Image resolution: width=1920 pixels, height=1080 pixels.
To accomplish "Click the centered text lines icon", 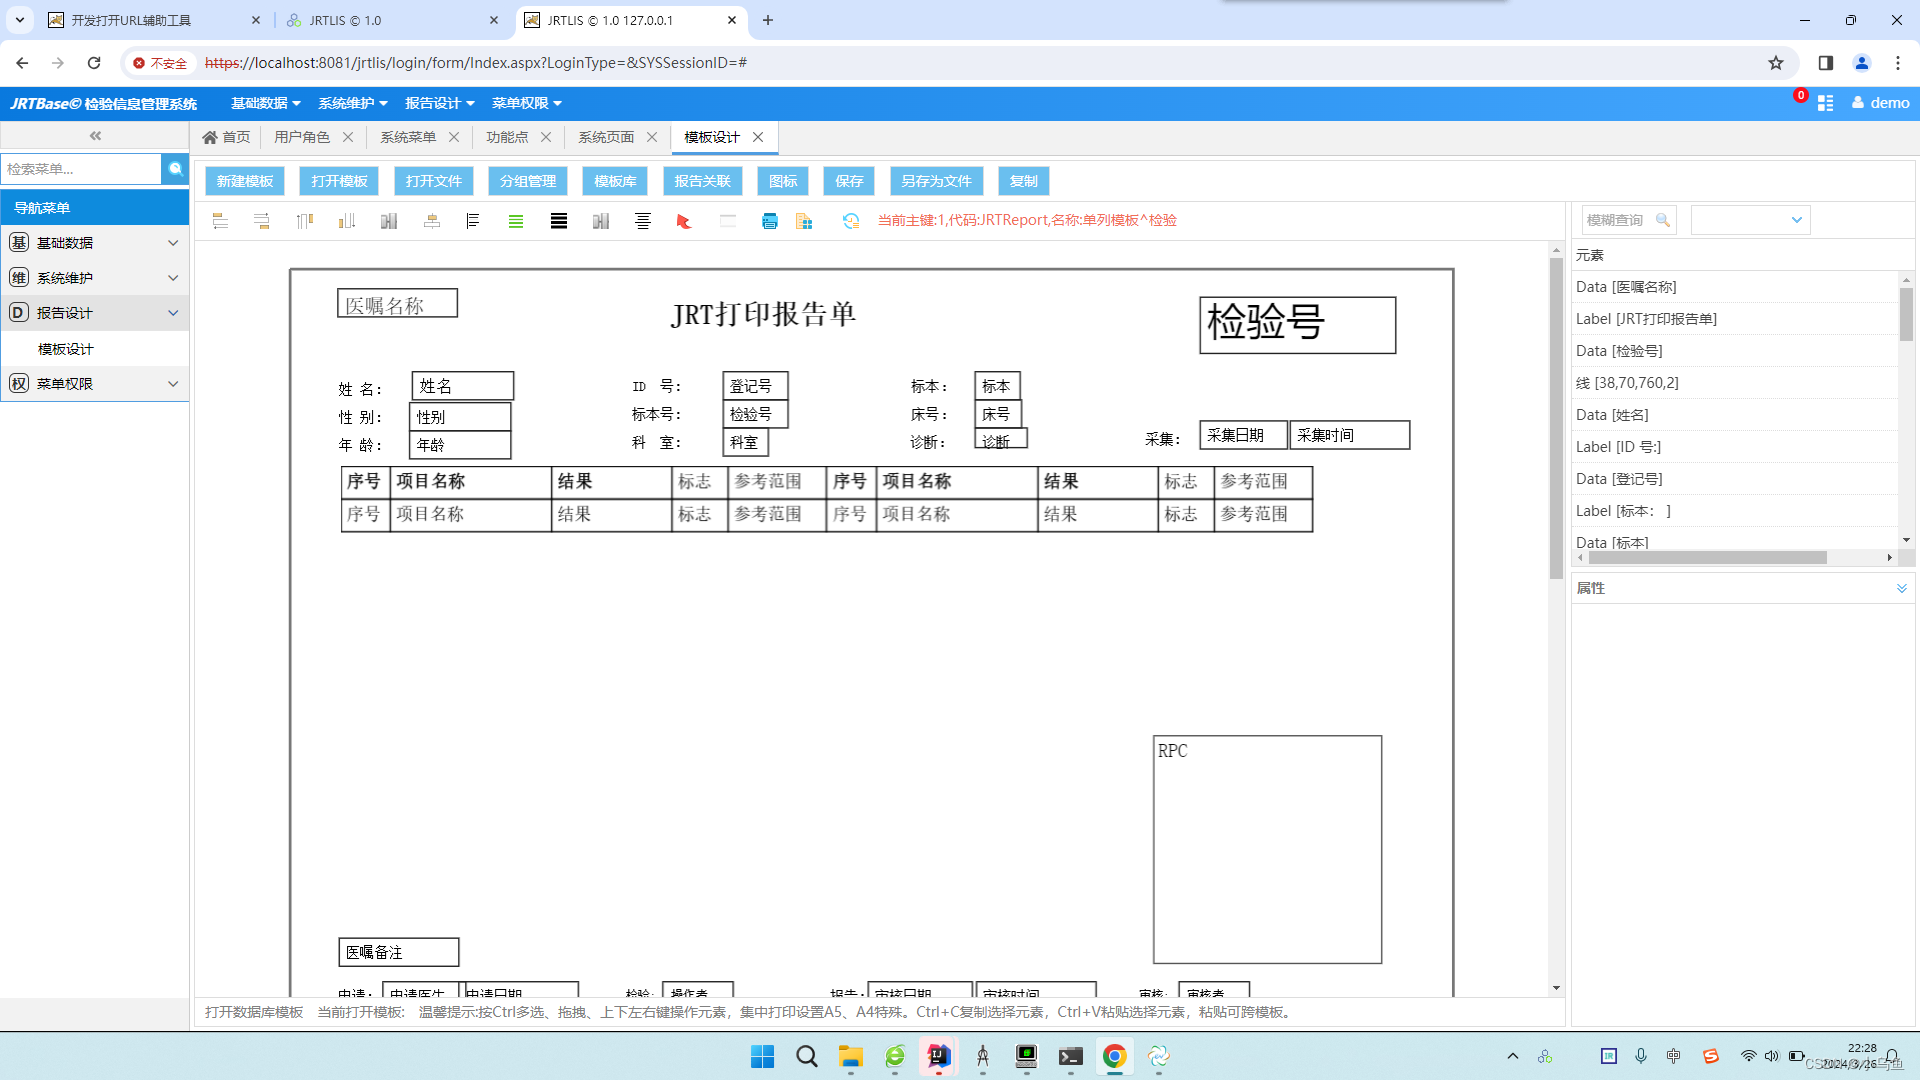I will (643, 221).
